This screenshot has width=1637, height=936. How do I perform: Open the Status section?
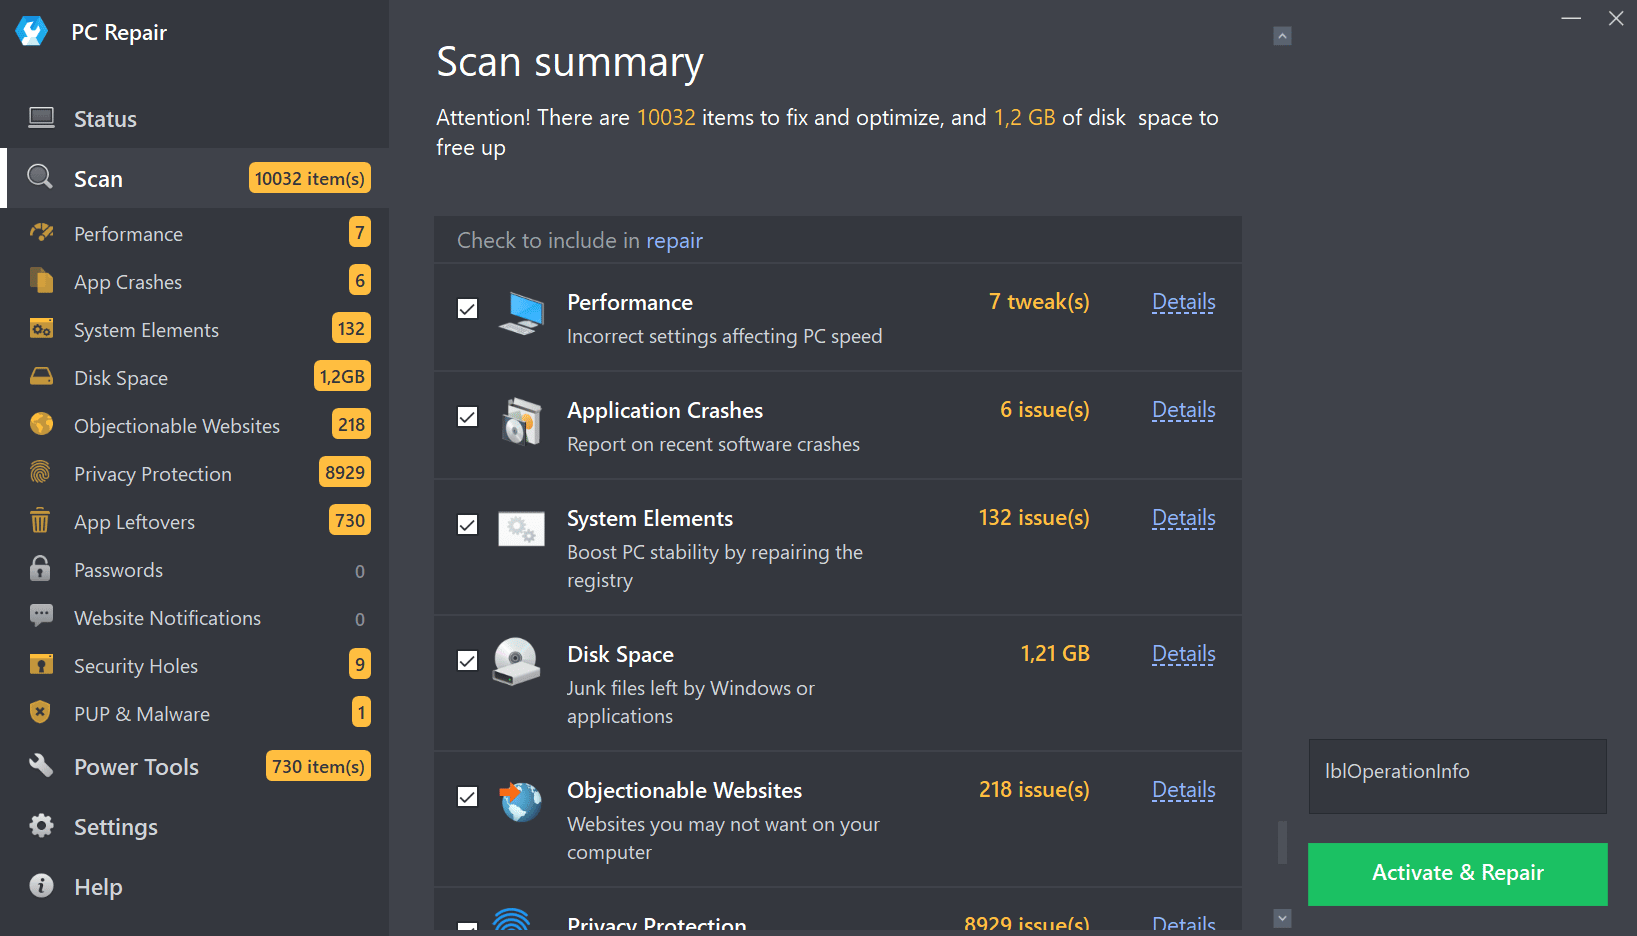105,119
